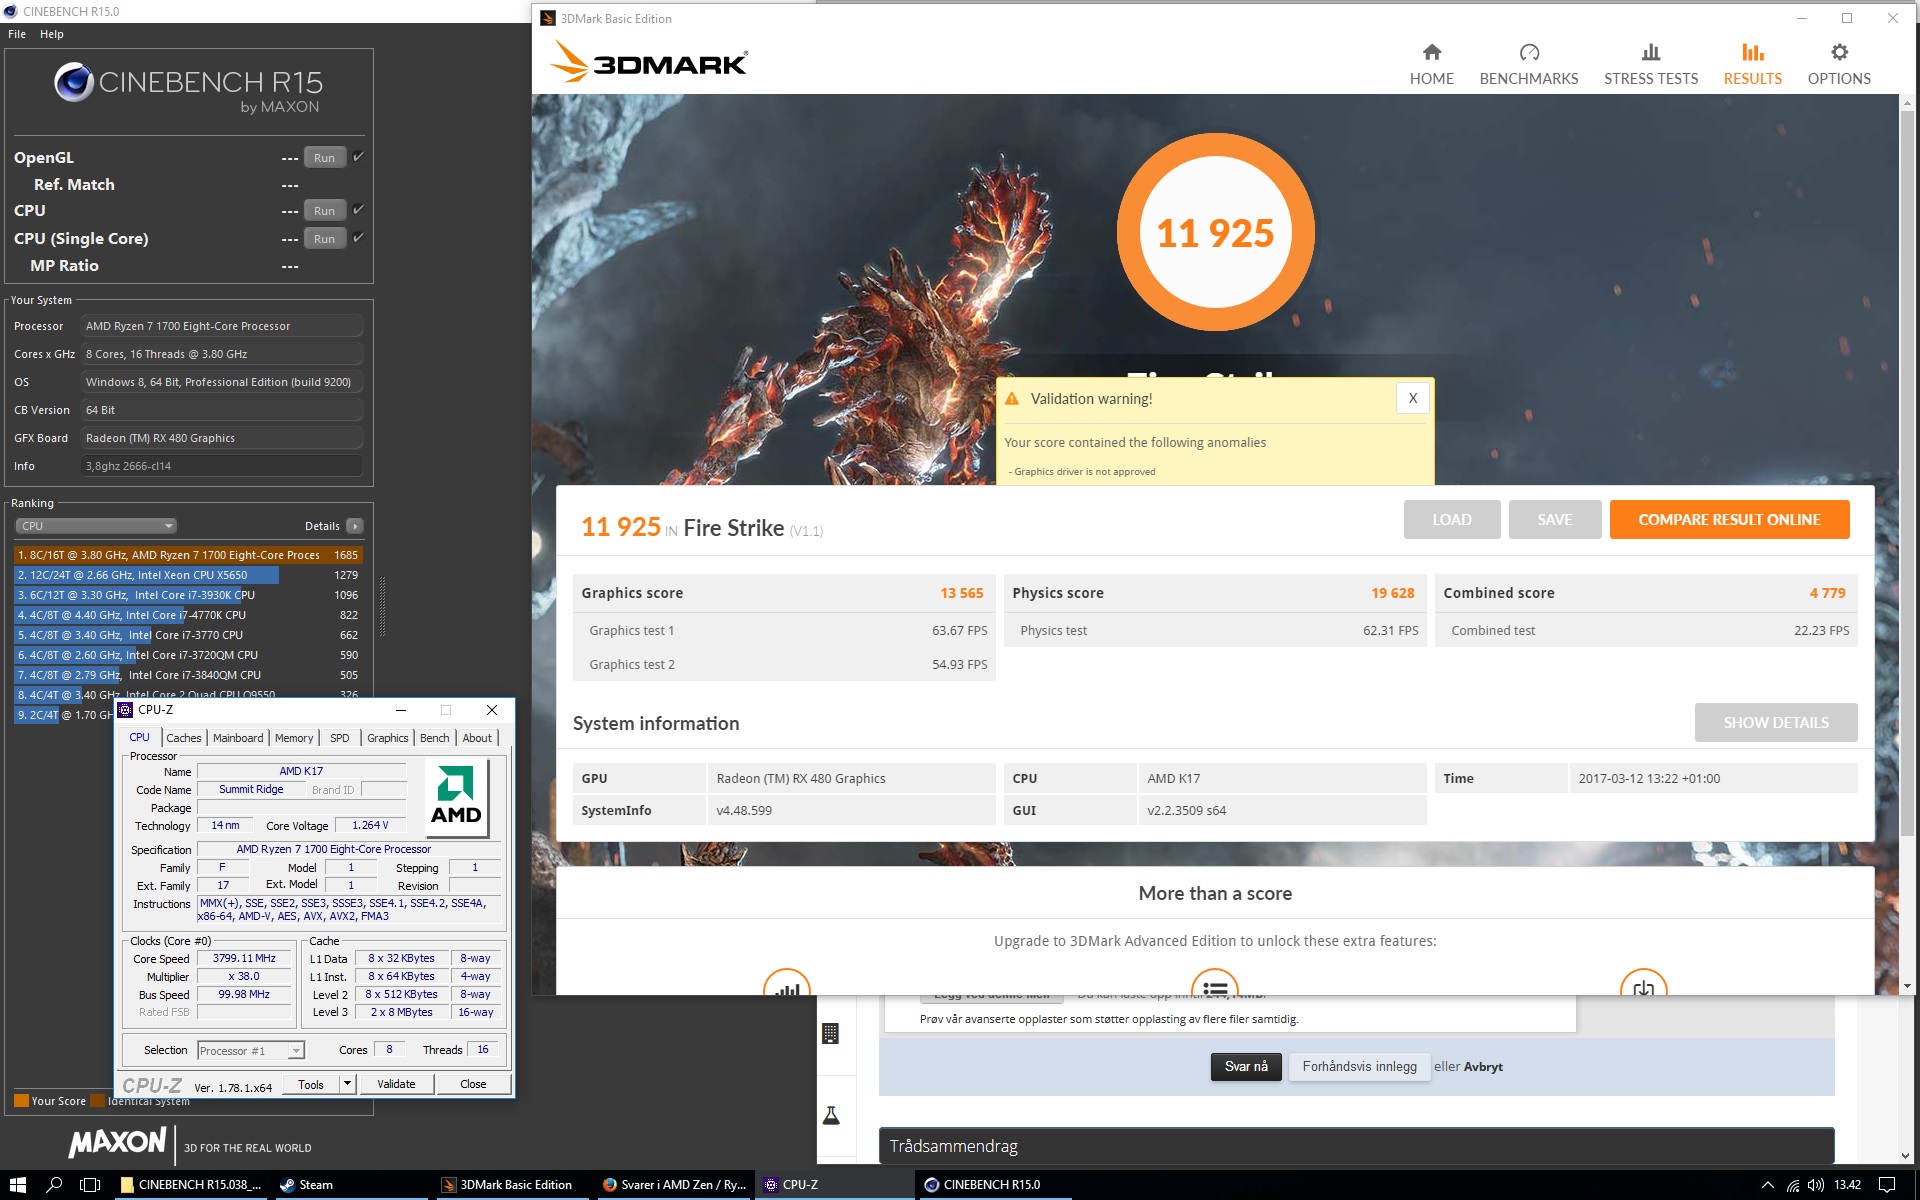Open the Ranking CPU dropdown
Viewport: 1920px width, 1200px height.
point(96,526)
